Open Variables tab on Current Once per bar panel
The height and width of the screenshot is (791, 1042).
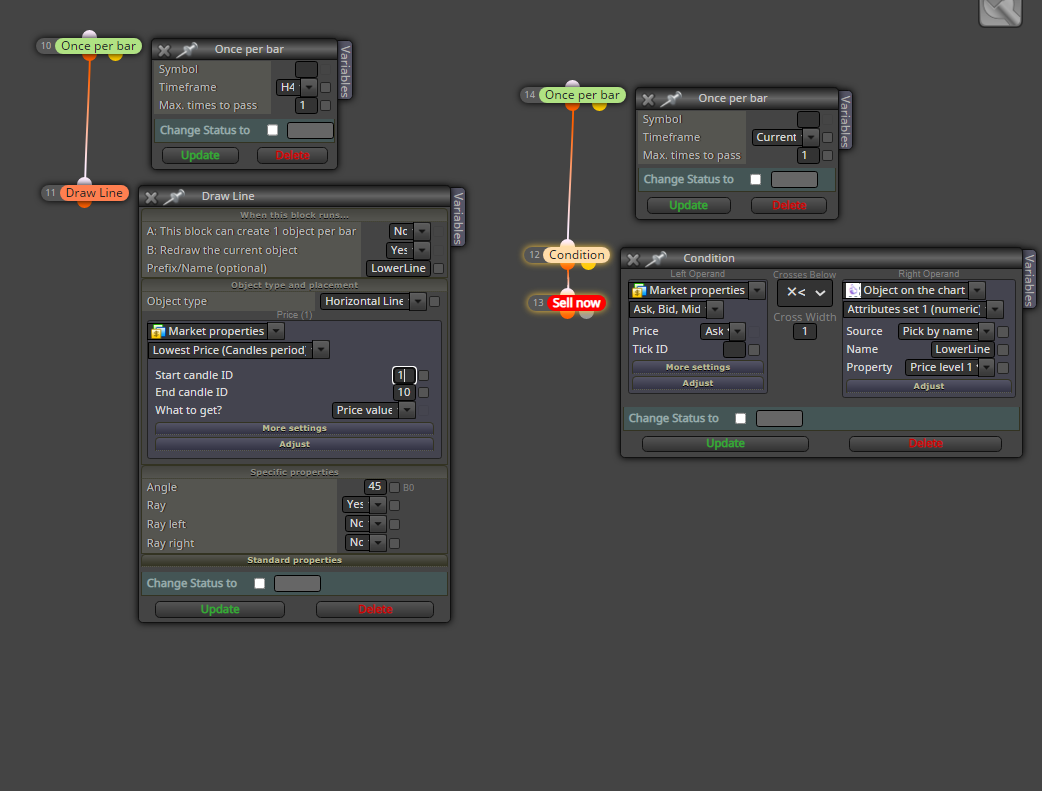pyautogui.click(x=845, y=120)
